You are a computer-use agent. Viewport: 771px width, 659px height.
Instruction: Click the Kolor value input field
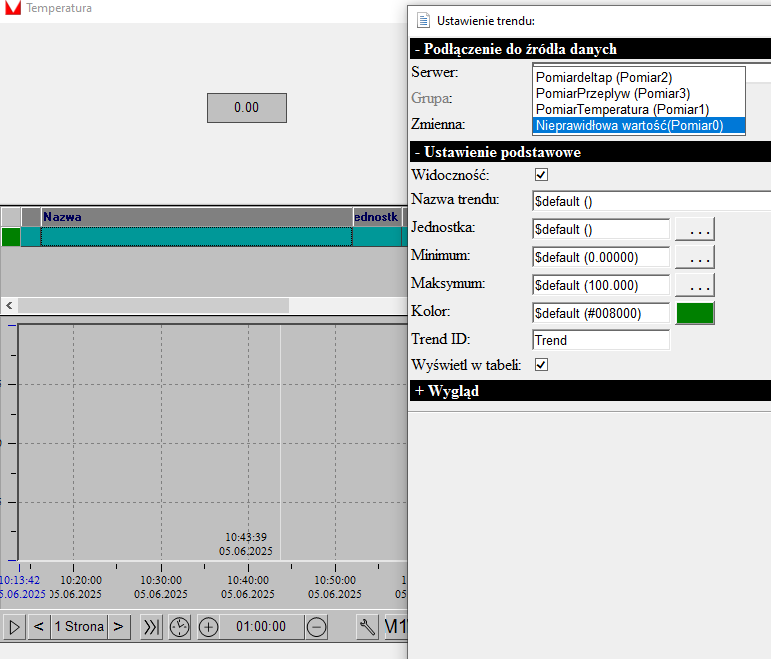[x=601, y=313]
